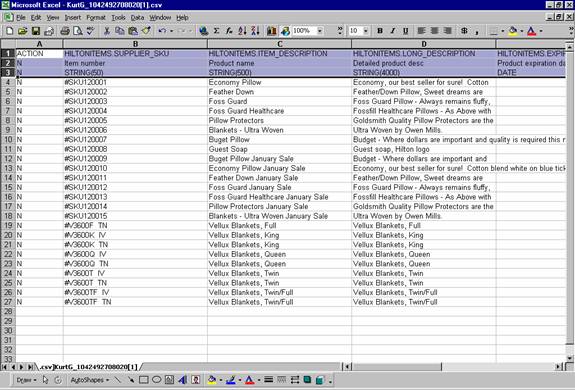Click the Undo arrow icon
Image resolution: width=575 pixels, height=390 pixels.
click(x=162, y=31)
